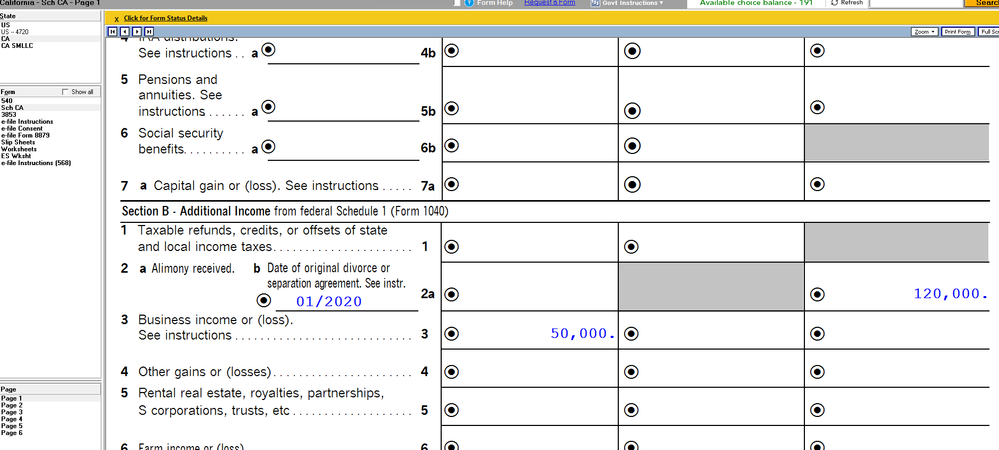Go to Page 6 in Page list
999x450 pixels.
tap(50, 433)
